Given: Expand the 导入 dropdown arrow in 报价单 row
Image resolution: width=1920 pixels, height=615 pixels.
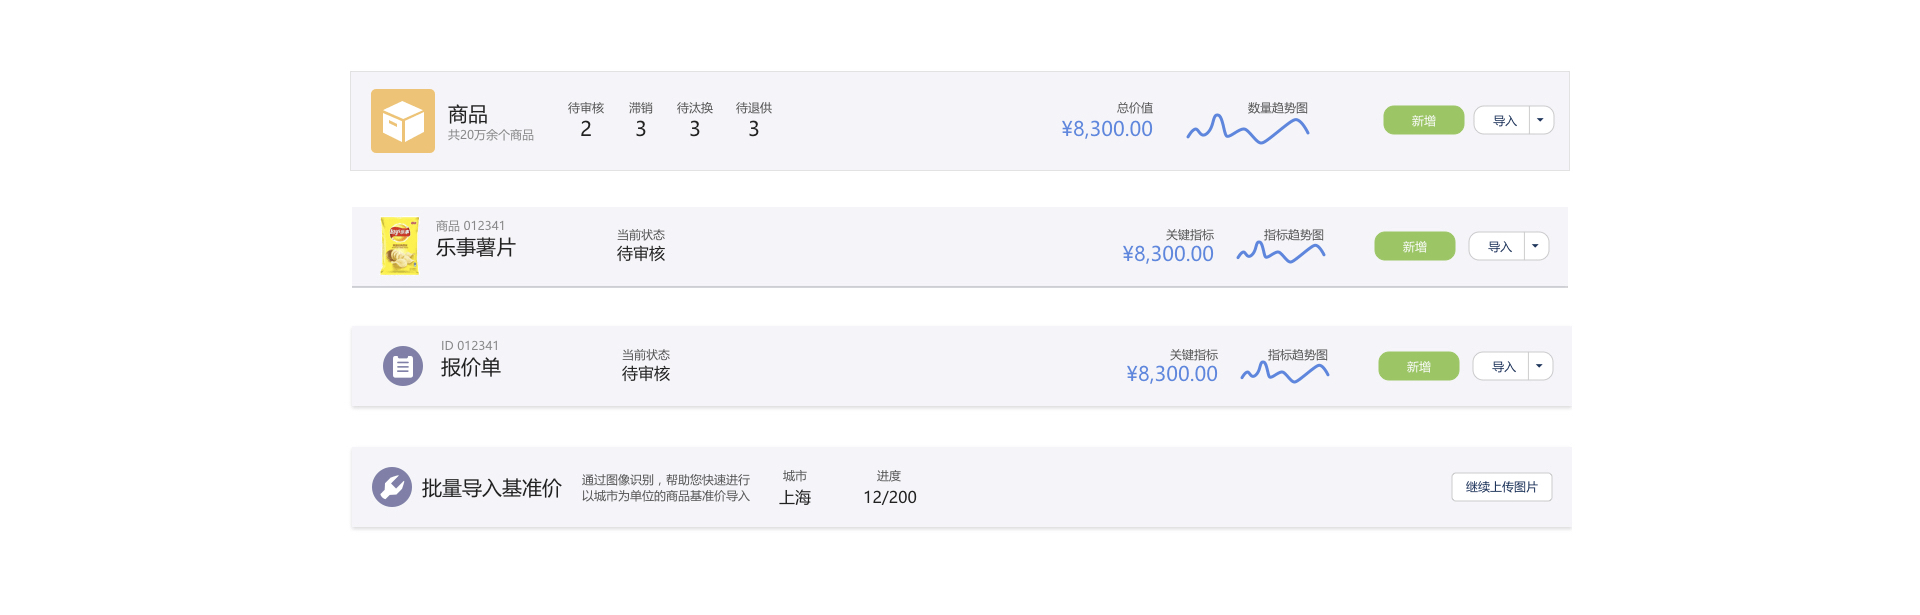Looking at the screenshot, I should click(x=1540, y=366).
